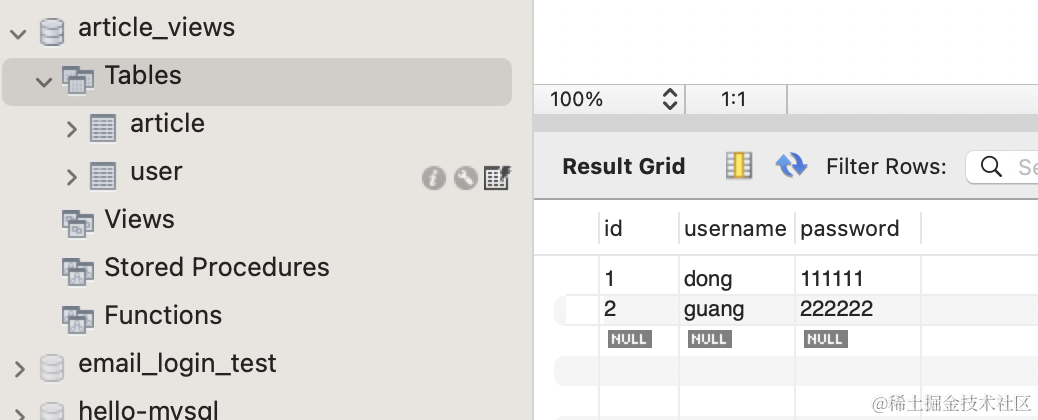The width and height of the screenshot is (1038, 420).
Task: Click the wrench icon on user table
Action: pyautogui.click(x=465, y=178)
